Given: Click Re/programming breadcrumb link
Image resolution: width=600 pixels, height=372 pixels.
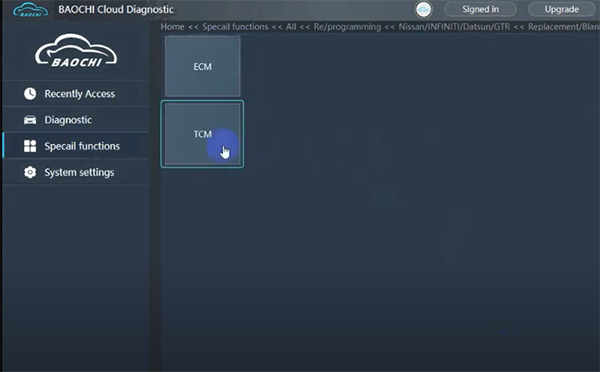Looking at the screenshot, I should pos(347,27).
